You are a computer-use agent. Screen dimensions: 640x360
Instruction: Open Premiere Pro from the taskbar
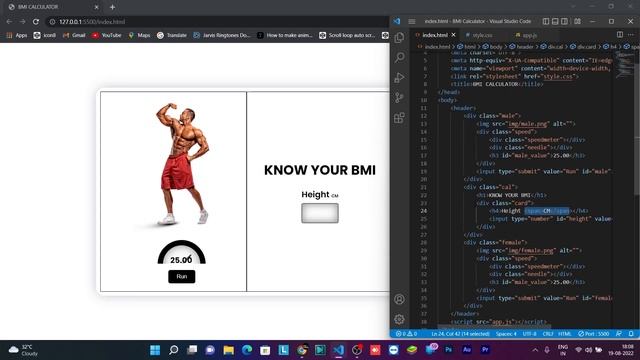pyautogui.click(x=485, y=350)
